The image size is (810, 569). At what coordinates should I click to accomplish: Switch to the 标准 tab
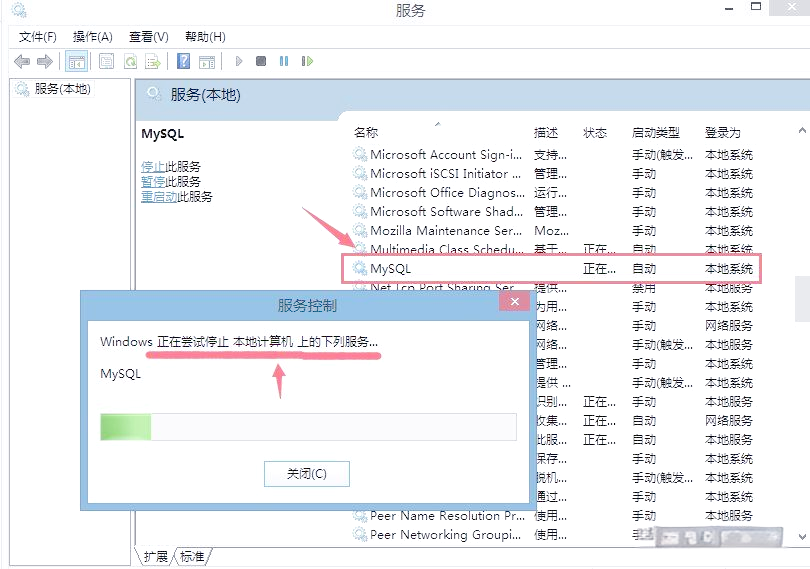tap(192, 556)
